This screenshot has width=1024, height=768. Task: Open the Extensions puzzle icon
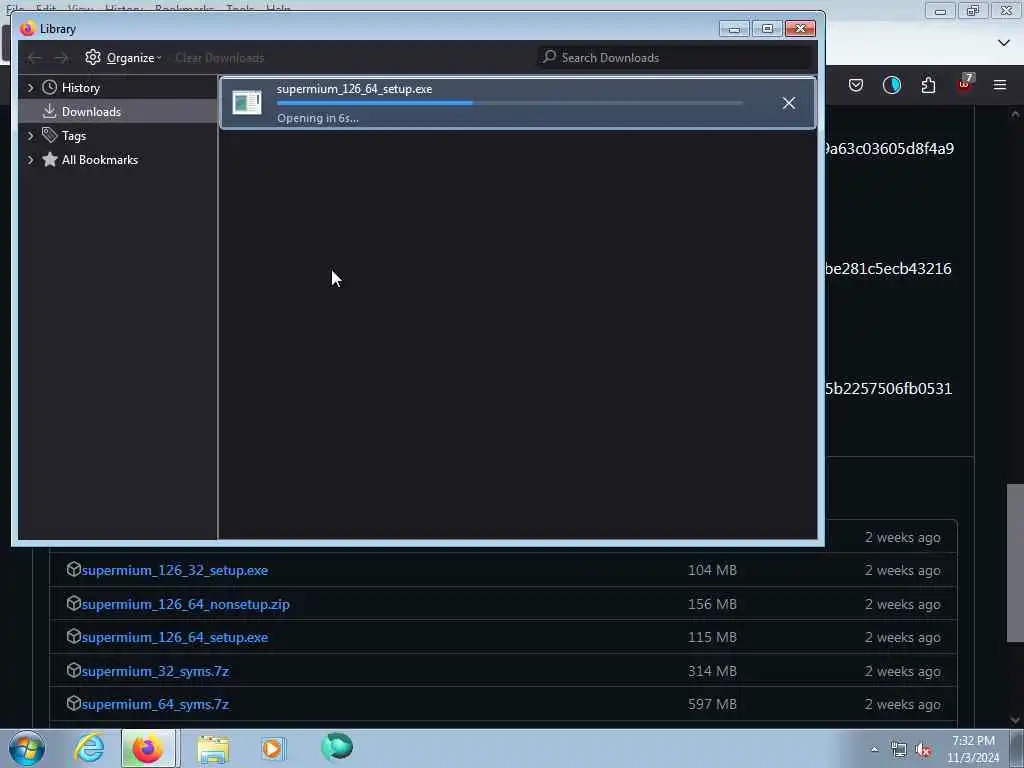point(928,86)
